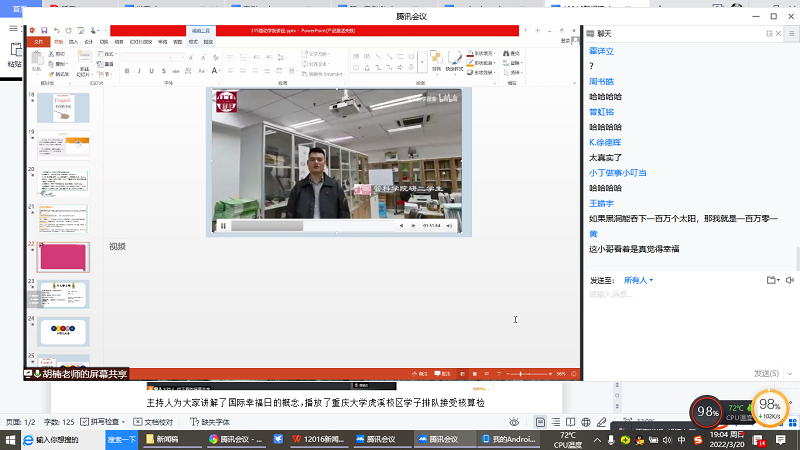Select slide 19 thumbnail
The height and width of the screenshot is (450, 800).
point(63,145)
